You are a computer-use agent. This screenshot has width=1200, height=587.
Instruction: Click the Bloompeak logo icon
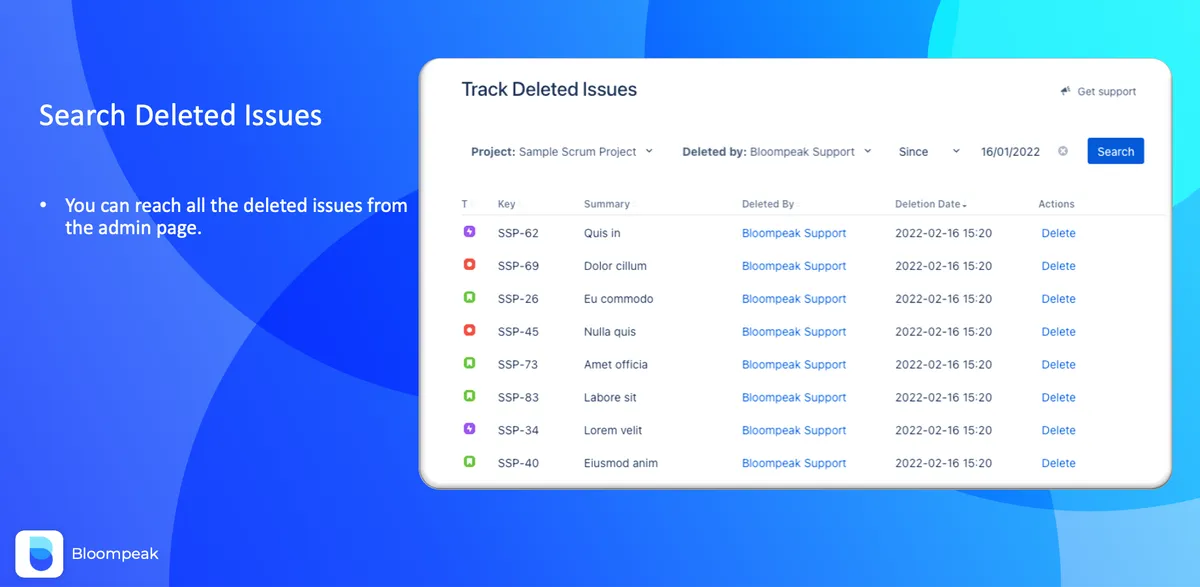click(x=39, y=554)
